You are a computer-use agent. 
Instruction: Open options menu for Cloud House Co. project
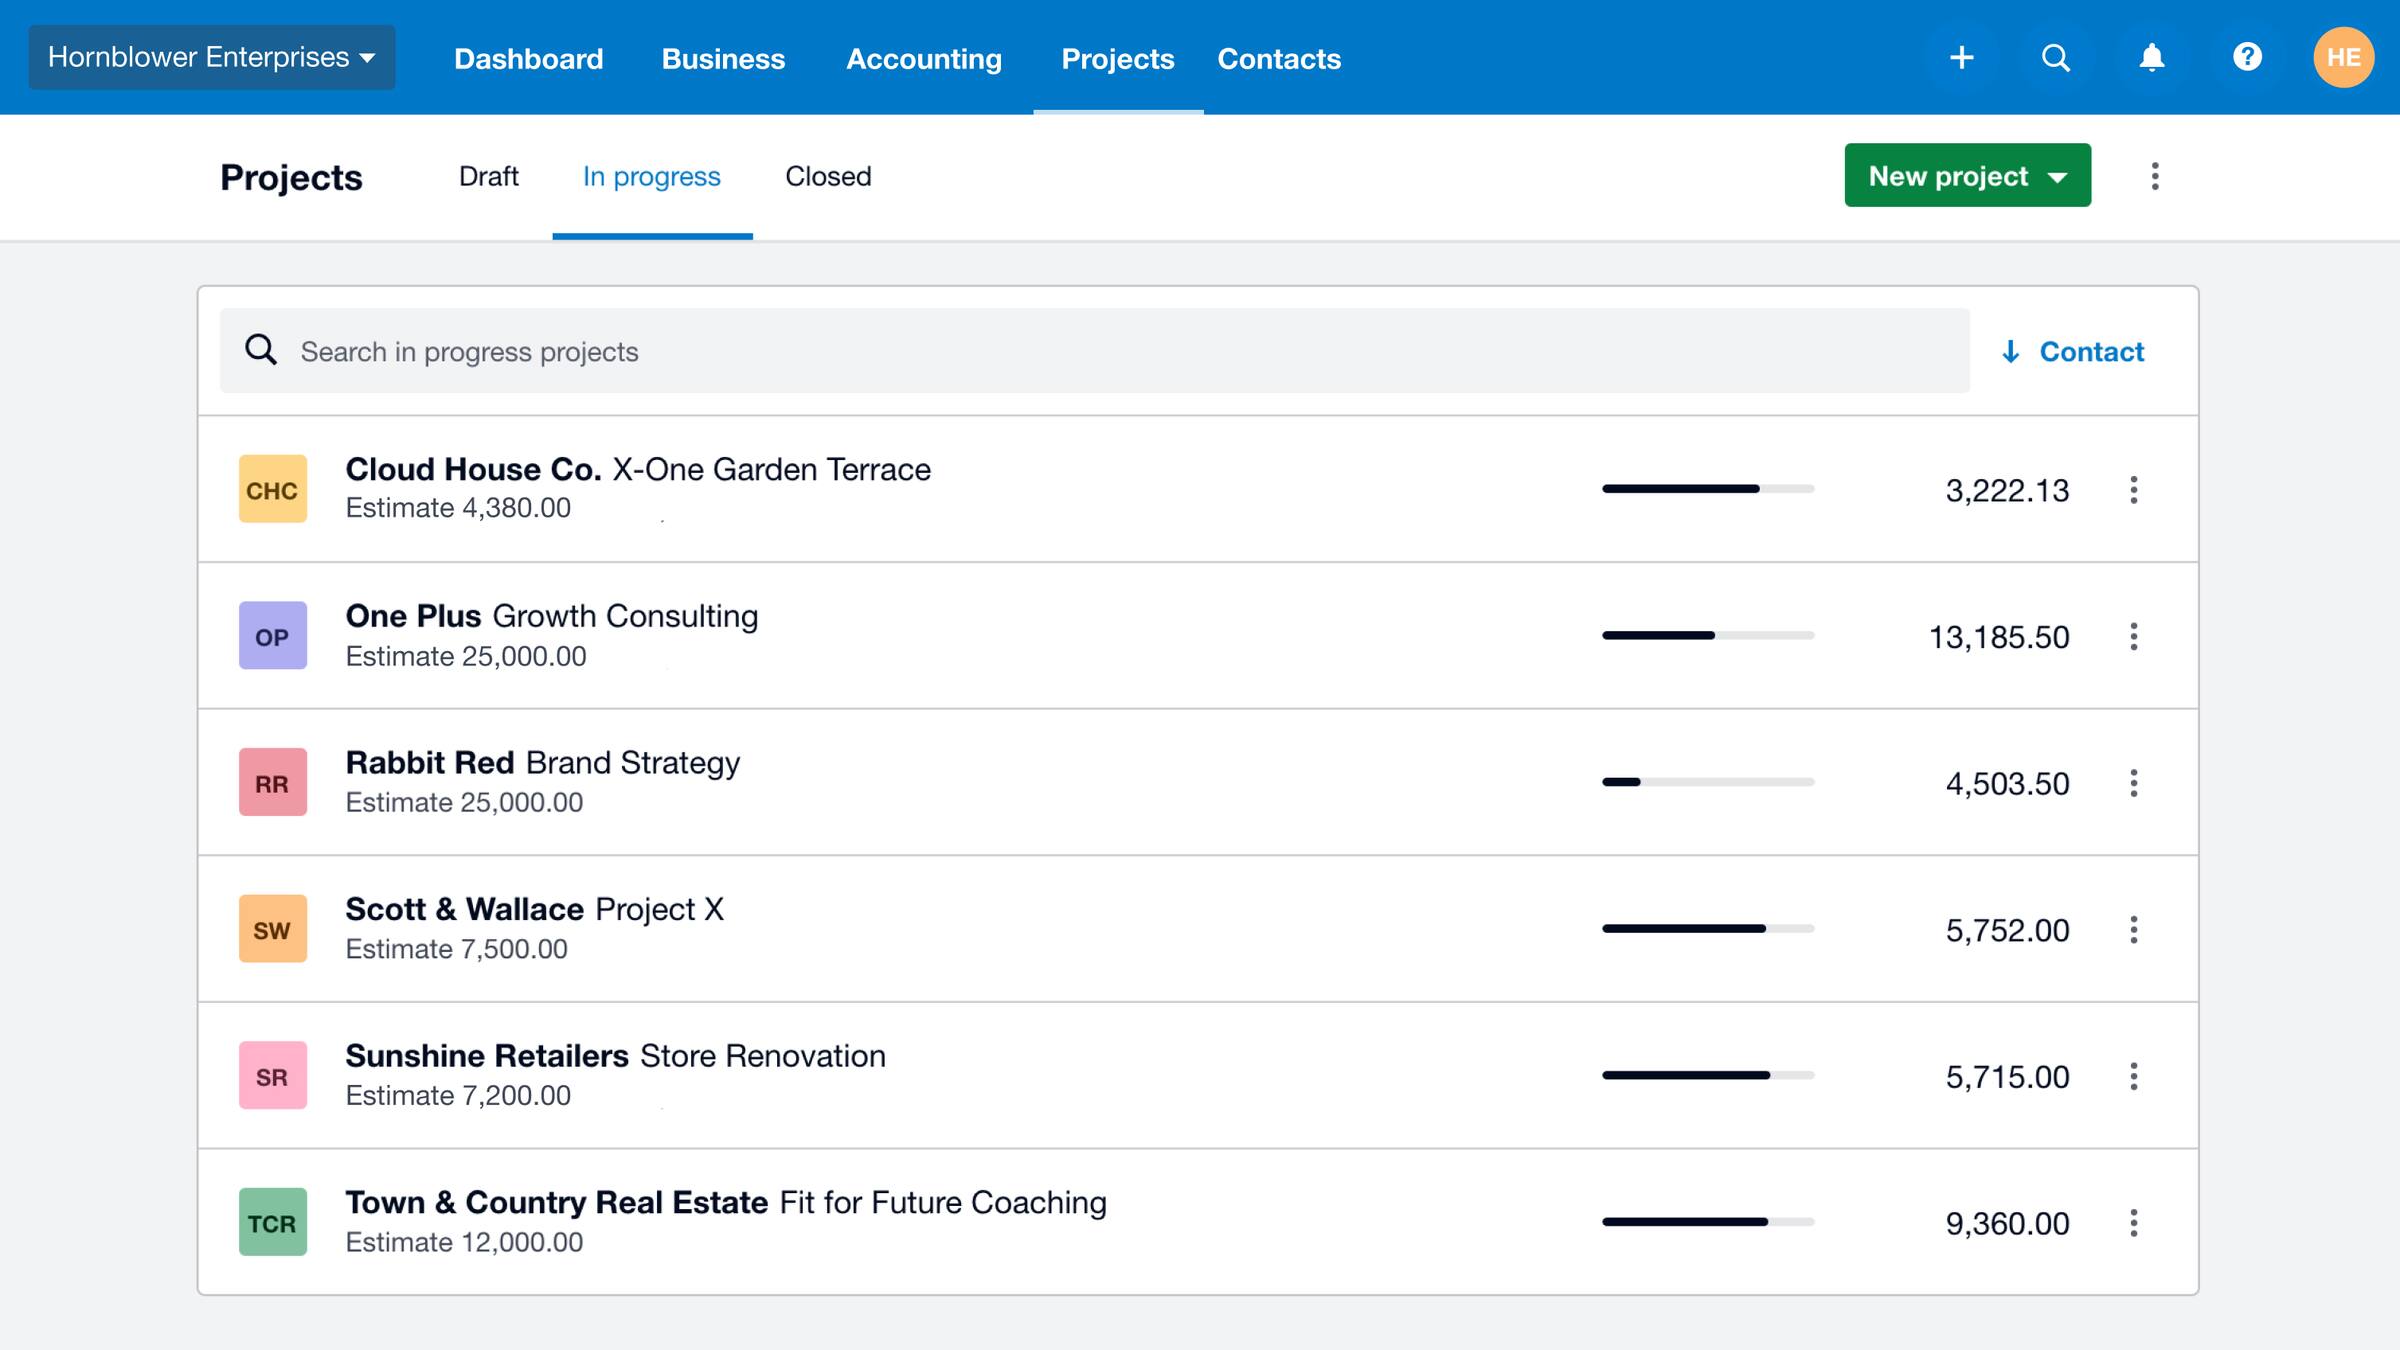click(2134, 490)
